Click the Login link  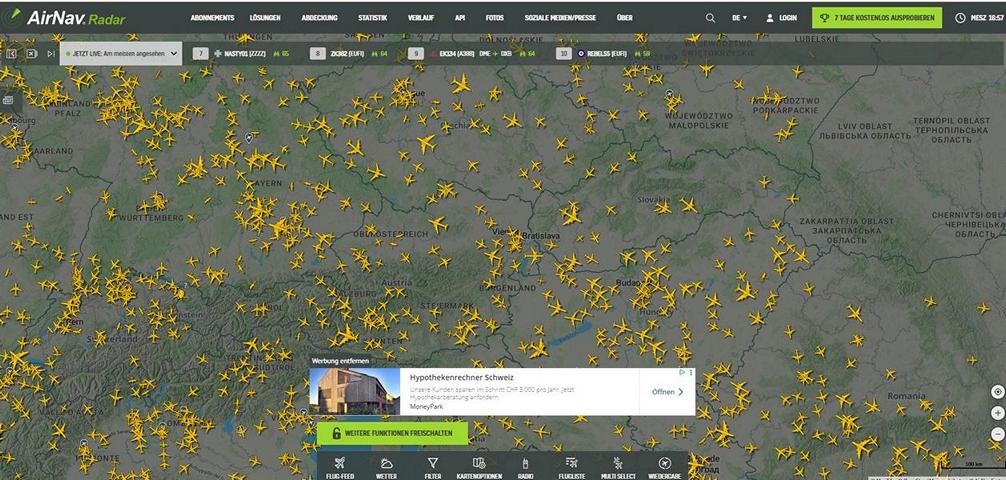pos(781,18)
